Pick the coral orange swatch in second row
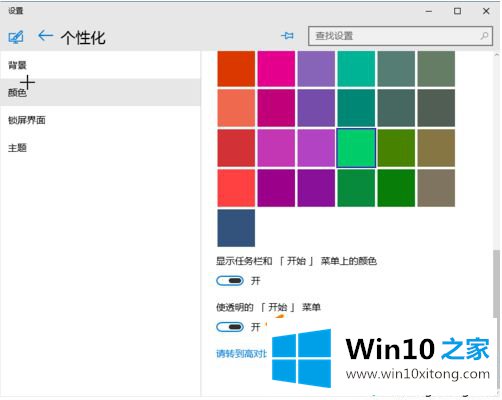Screen dimensions: 502x400 click(x=236, y=108)
